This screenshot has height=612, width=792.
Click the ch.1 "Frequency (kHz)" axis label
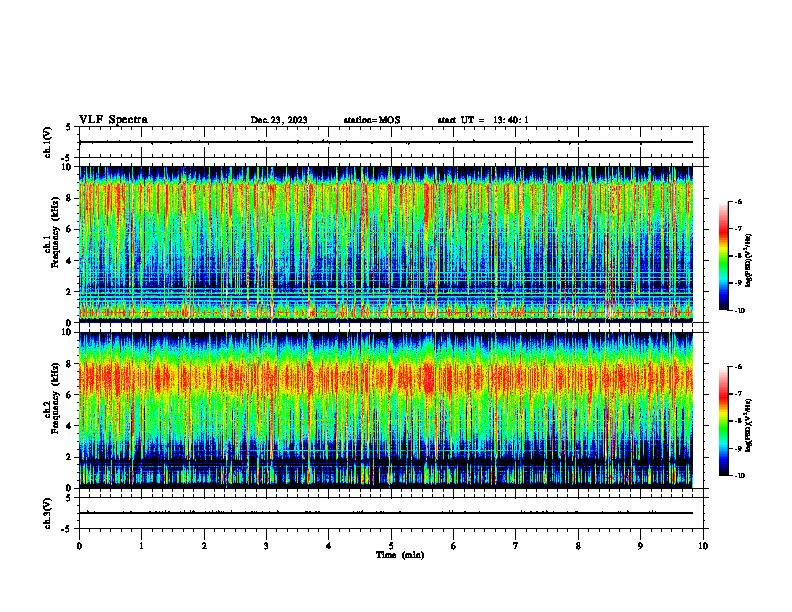pyautogui.click(x=55, y=233)
